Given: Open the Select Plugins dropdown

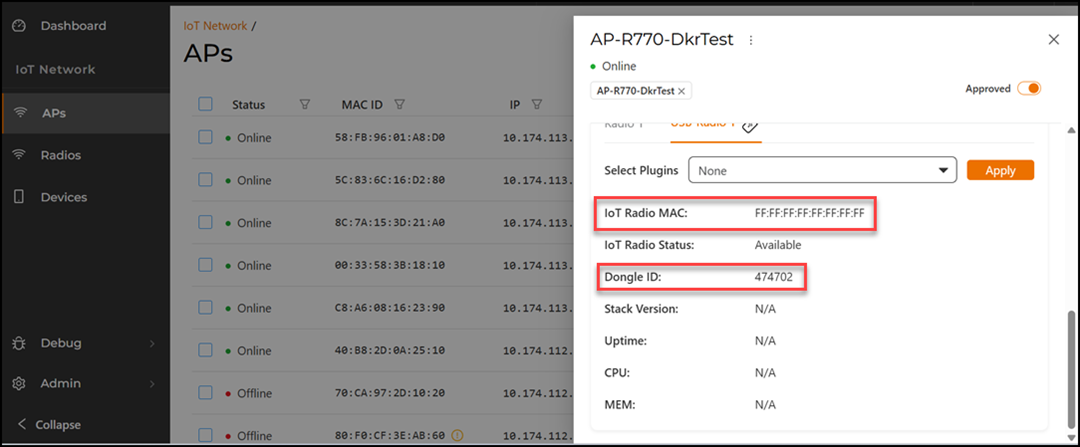Looking at the screenshot, I should pos(822,170).
